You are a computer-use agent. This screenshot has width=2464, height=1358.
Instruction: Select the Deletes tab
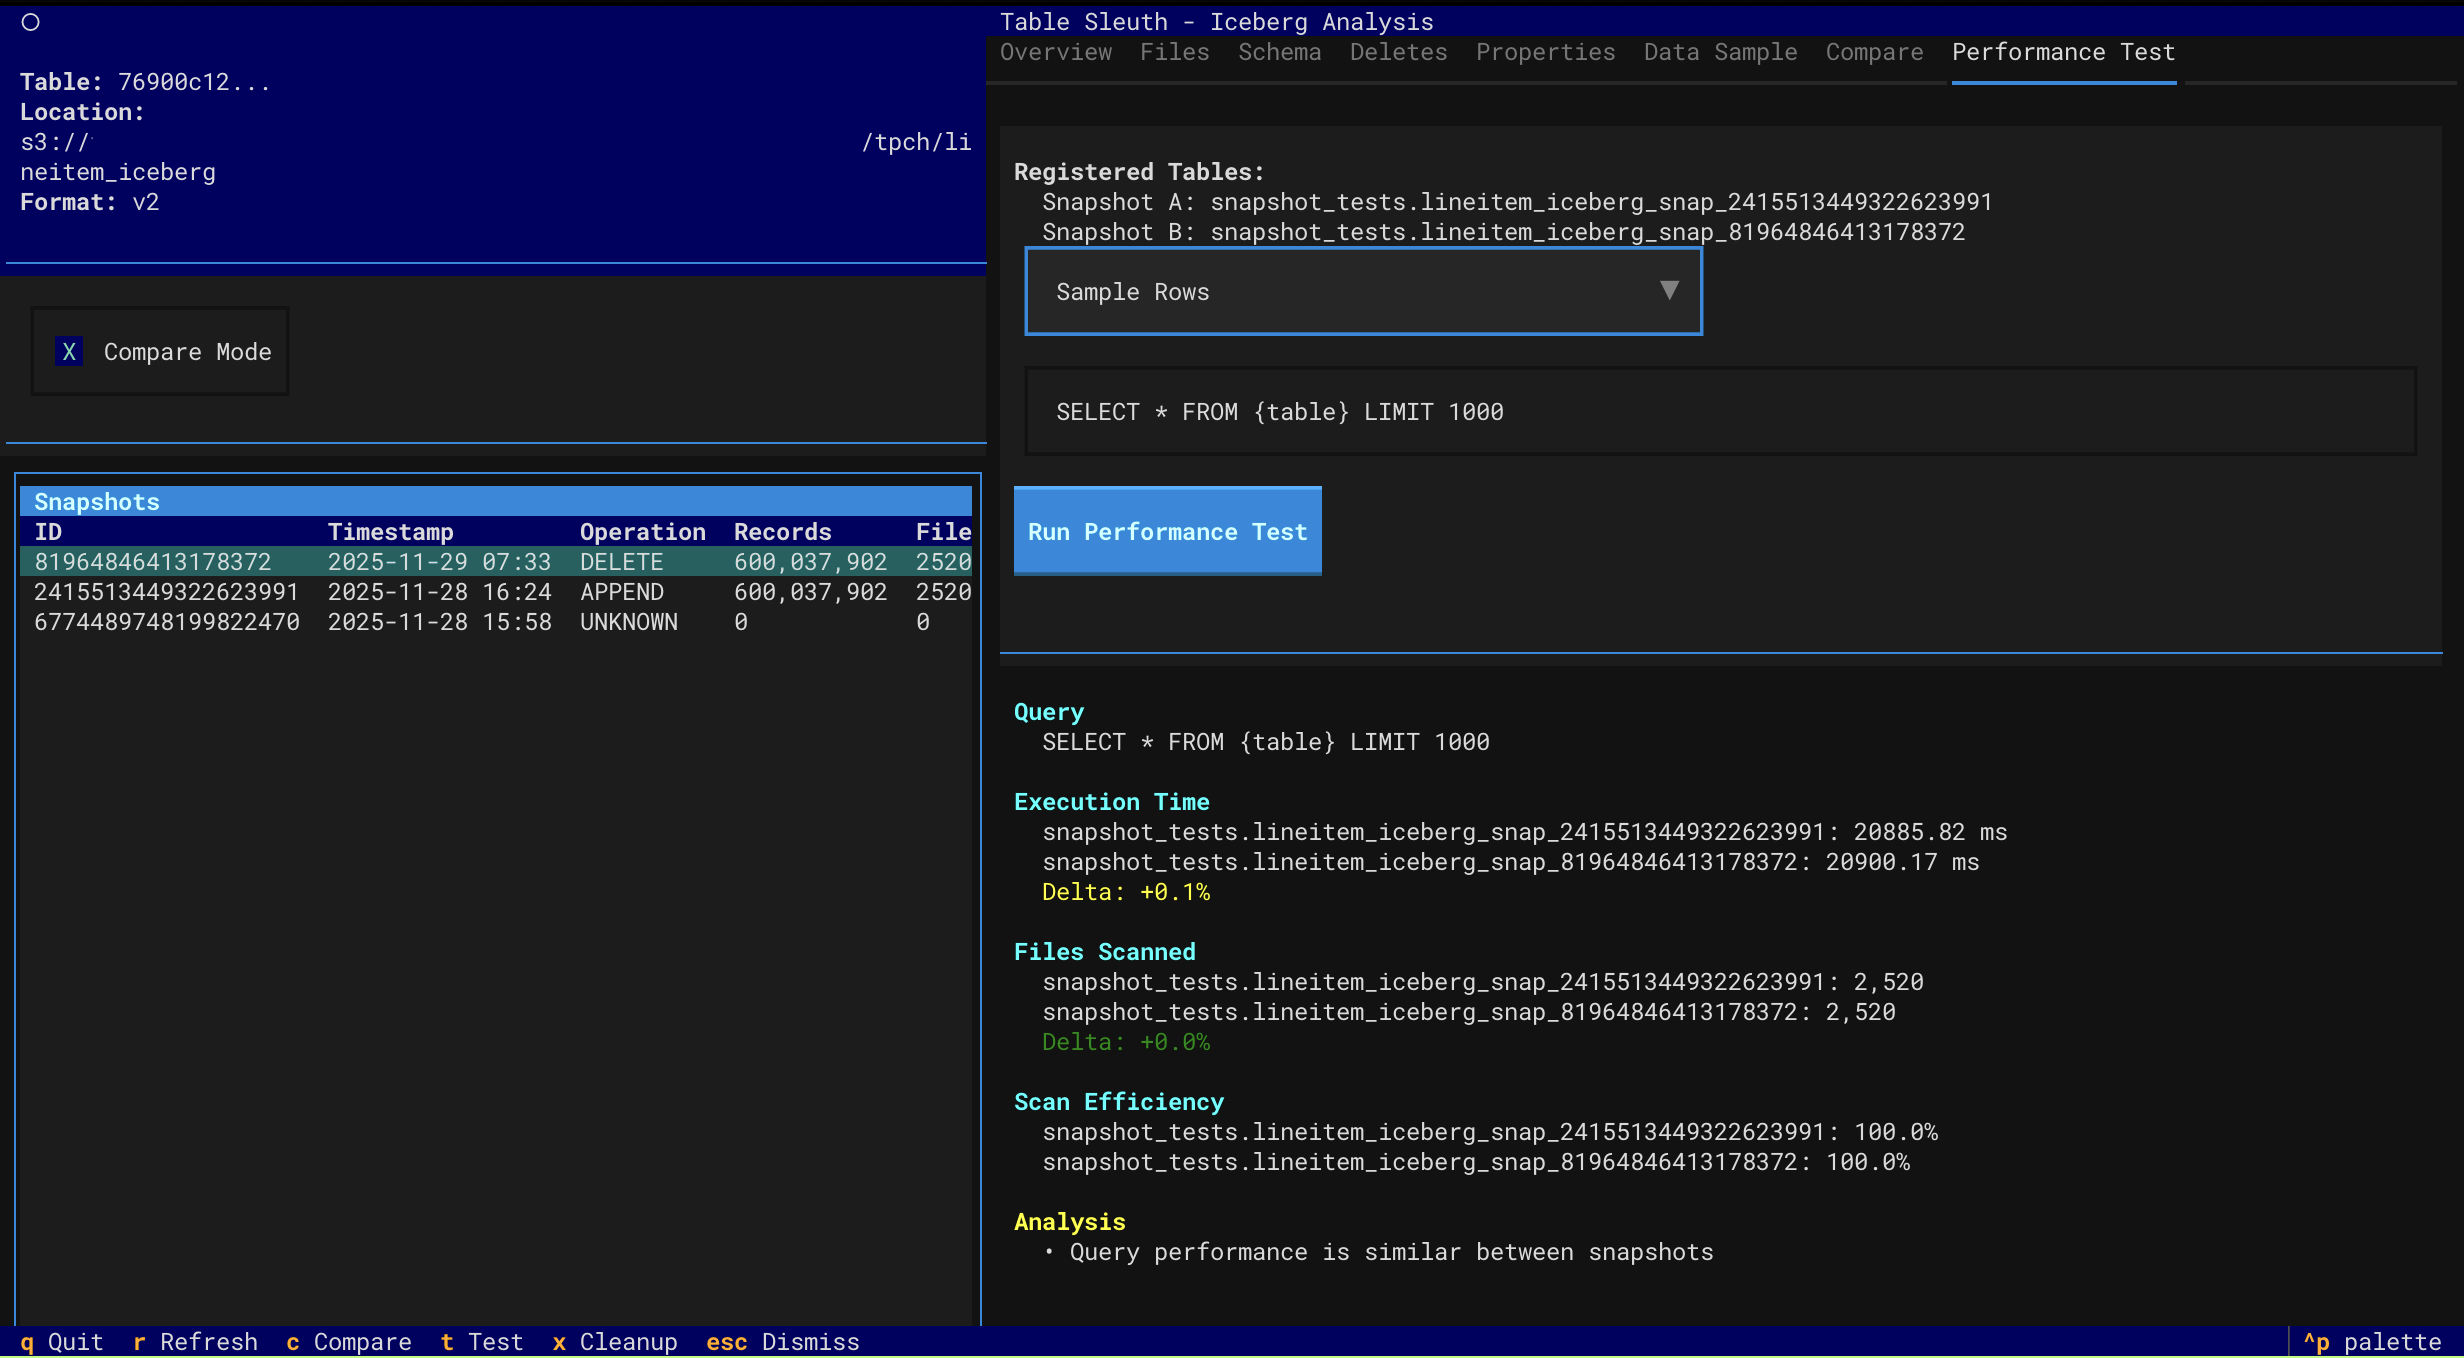pos(1397,52)
